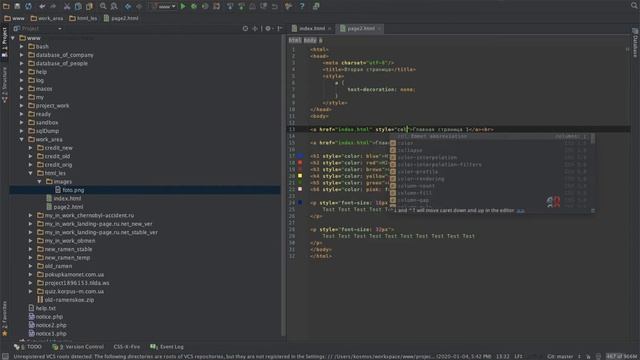Click blue color swatch in gutter line 17

[300, 156]
